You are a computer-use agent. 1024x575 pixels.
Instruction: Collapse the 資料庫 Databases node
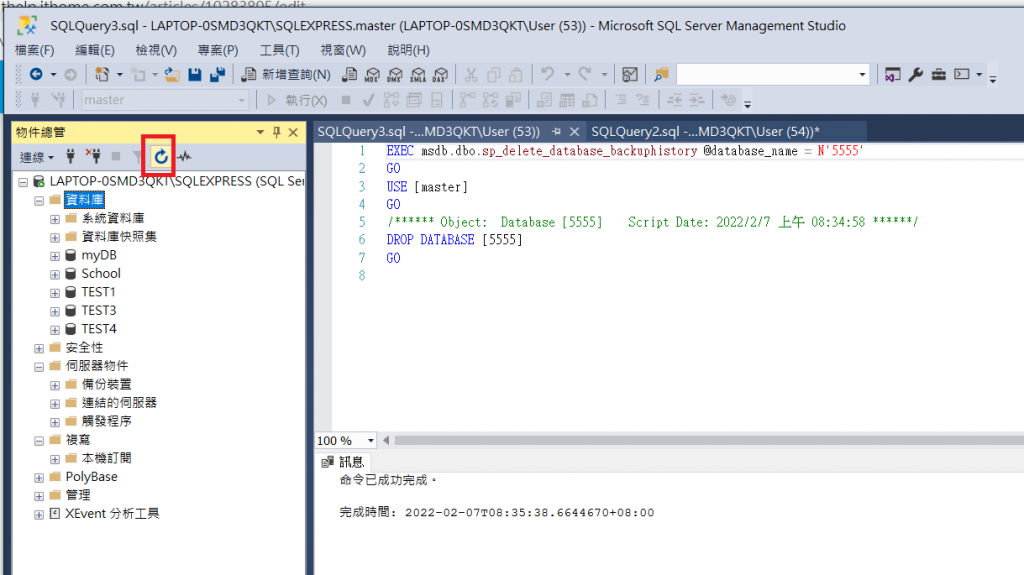pos(39,201)
